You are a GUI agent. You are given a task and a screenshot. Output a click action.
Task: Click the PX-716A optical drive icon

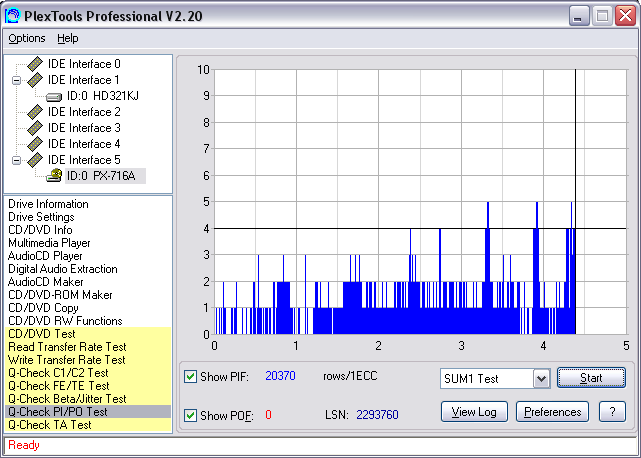click(x=54, y=175)
